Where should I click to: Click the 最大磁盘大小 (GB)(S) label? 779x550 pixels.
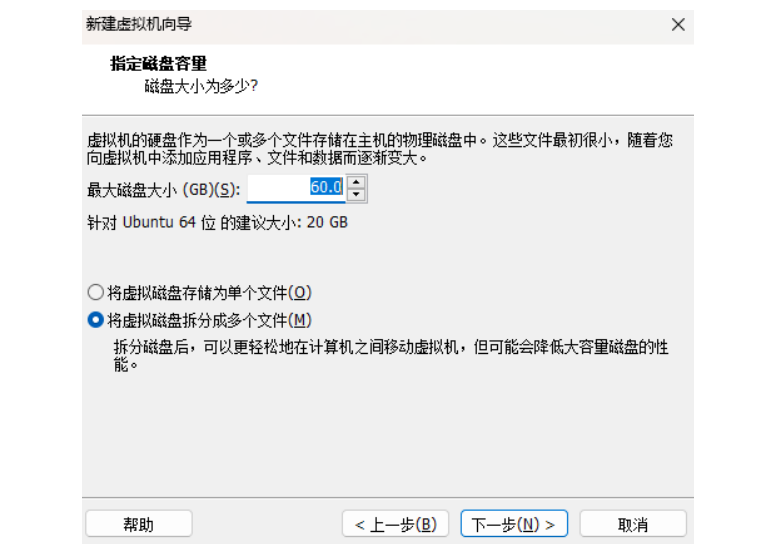point(163,189)
